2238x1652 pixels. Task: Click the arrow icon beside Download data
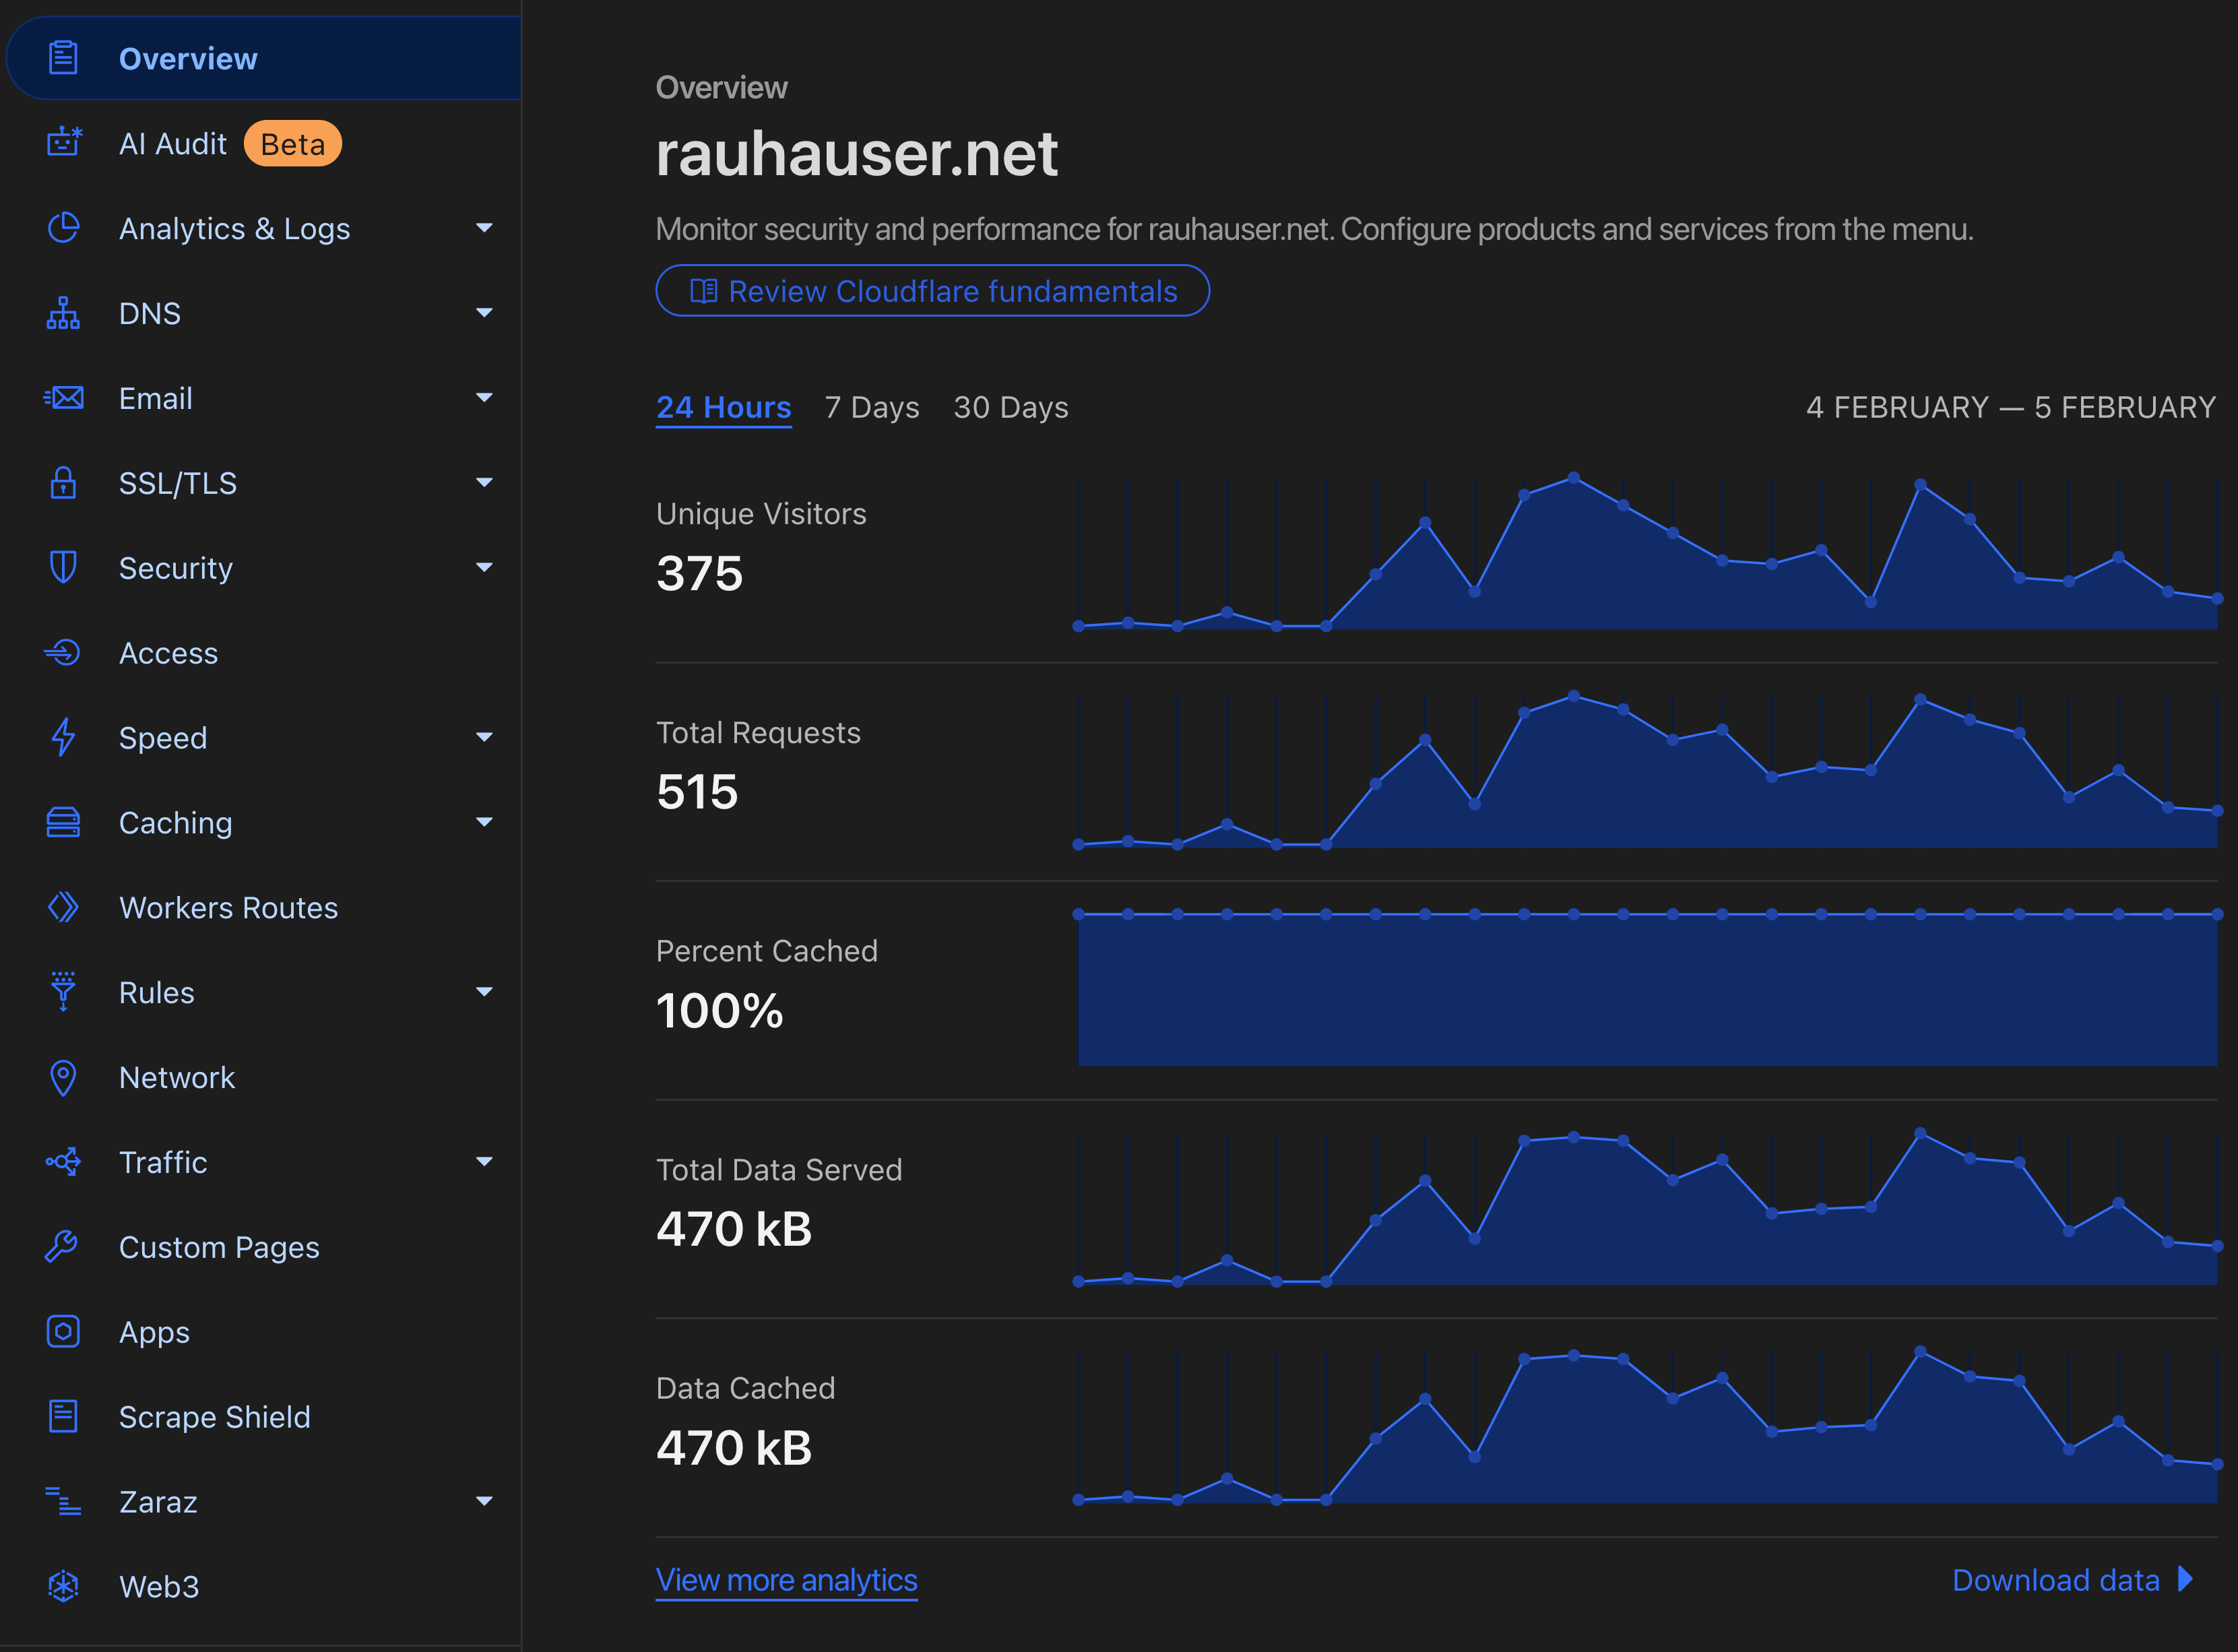[2186, 1579]
